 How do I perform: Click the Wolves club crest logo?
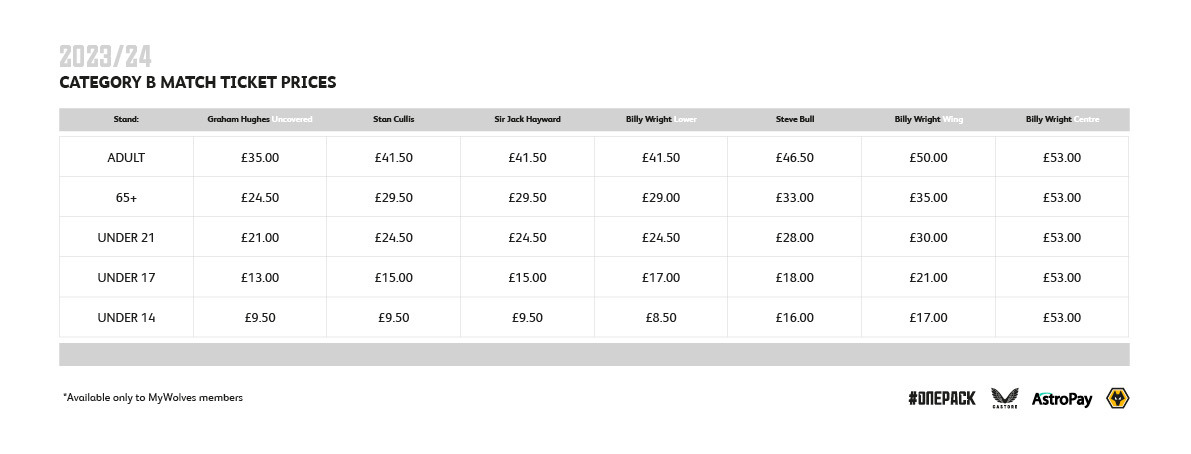[x=1117, y=398]
